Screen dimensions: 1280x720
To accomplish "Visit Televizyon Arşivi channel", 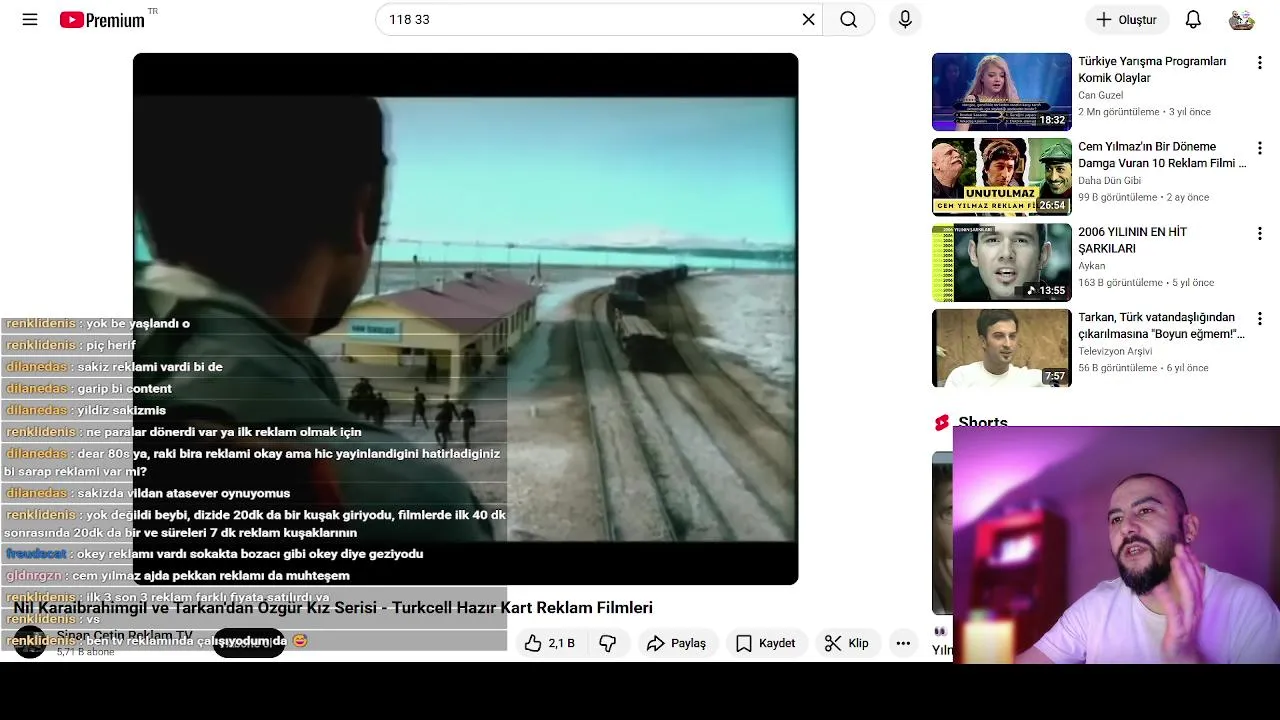I will coord(1115,351).
